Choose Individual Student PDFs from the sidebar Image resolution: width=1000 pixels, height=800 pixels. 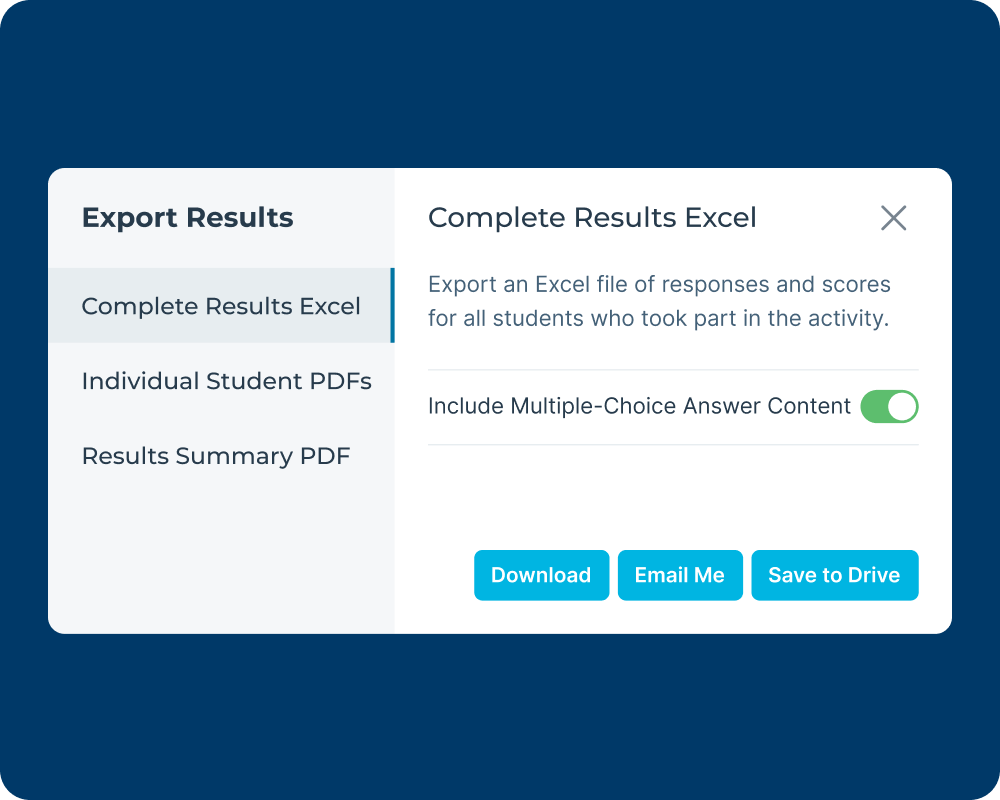coord(226,381)
